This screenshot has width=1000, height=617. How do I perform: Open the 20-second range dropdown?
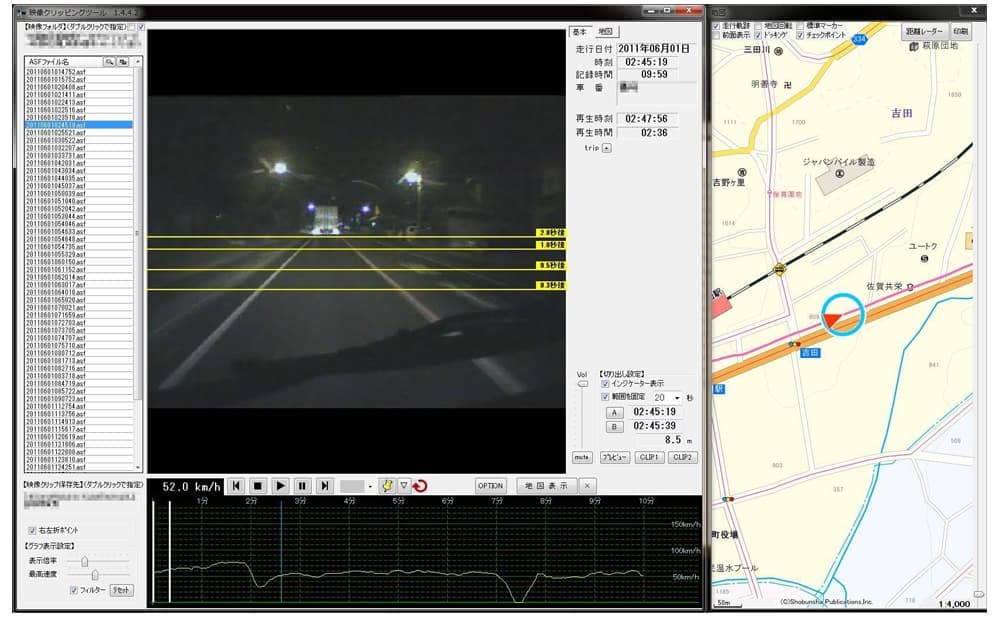tap(676, 398)
